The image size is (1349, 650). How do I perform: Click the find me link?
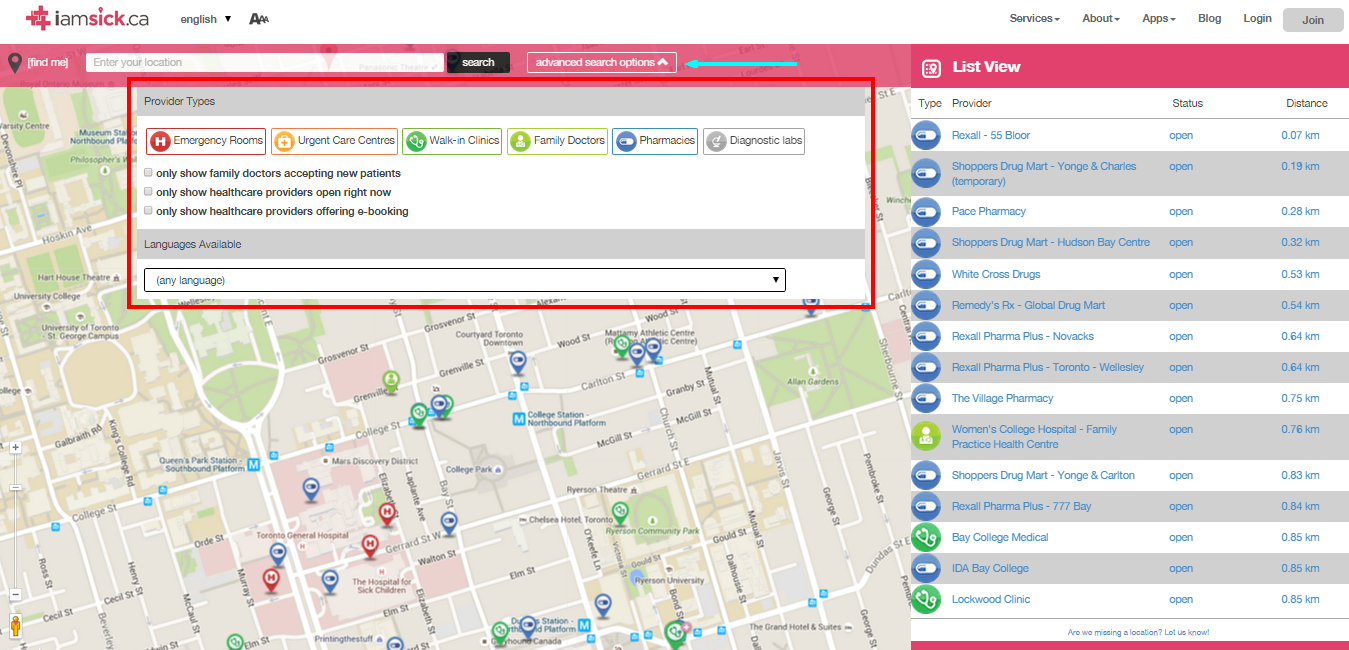(48, 63)
